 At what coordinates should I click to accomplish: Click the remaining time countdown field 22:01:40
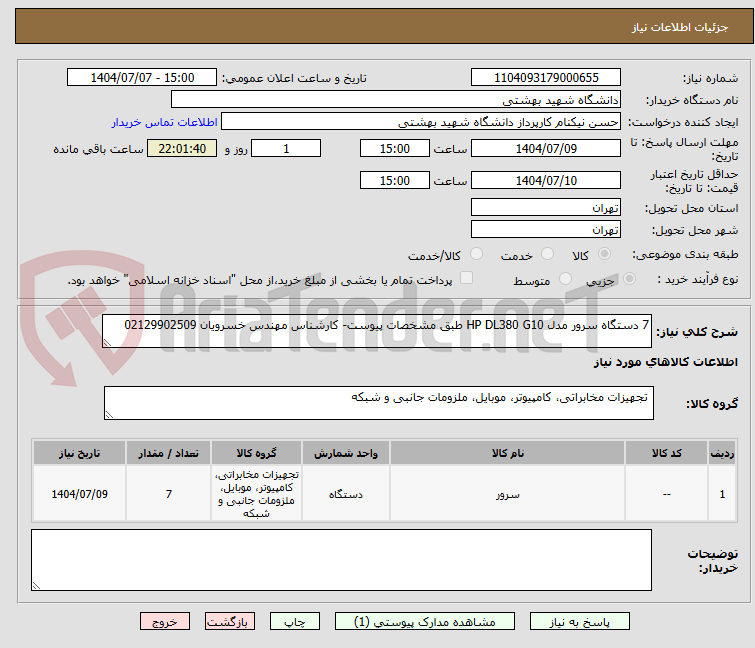182,149
